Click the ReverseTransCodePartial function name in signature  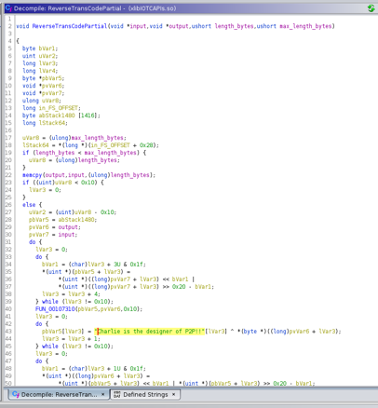pyautogui.click(x=70, y=26)
